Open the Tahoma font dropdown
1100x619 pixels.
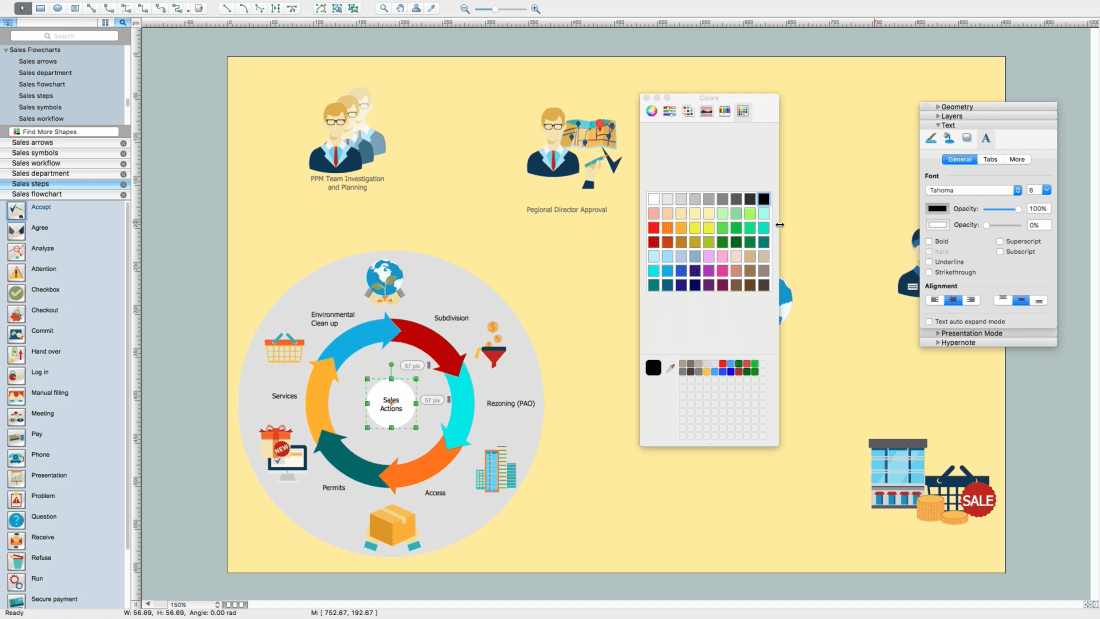[973, 190]
